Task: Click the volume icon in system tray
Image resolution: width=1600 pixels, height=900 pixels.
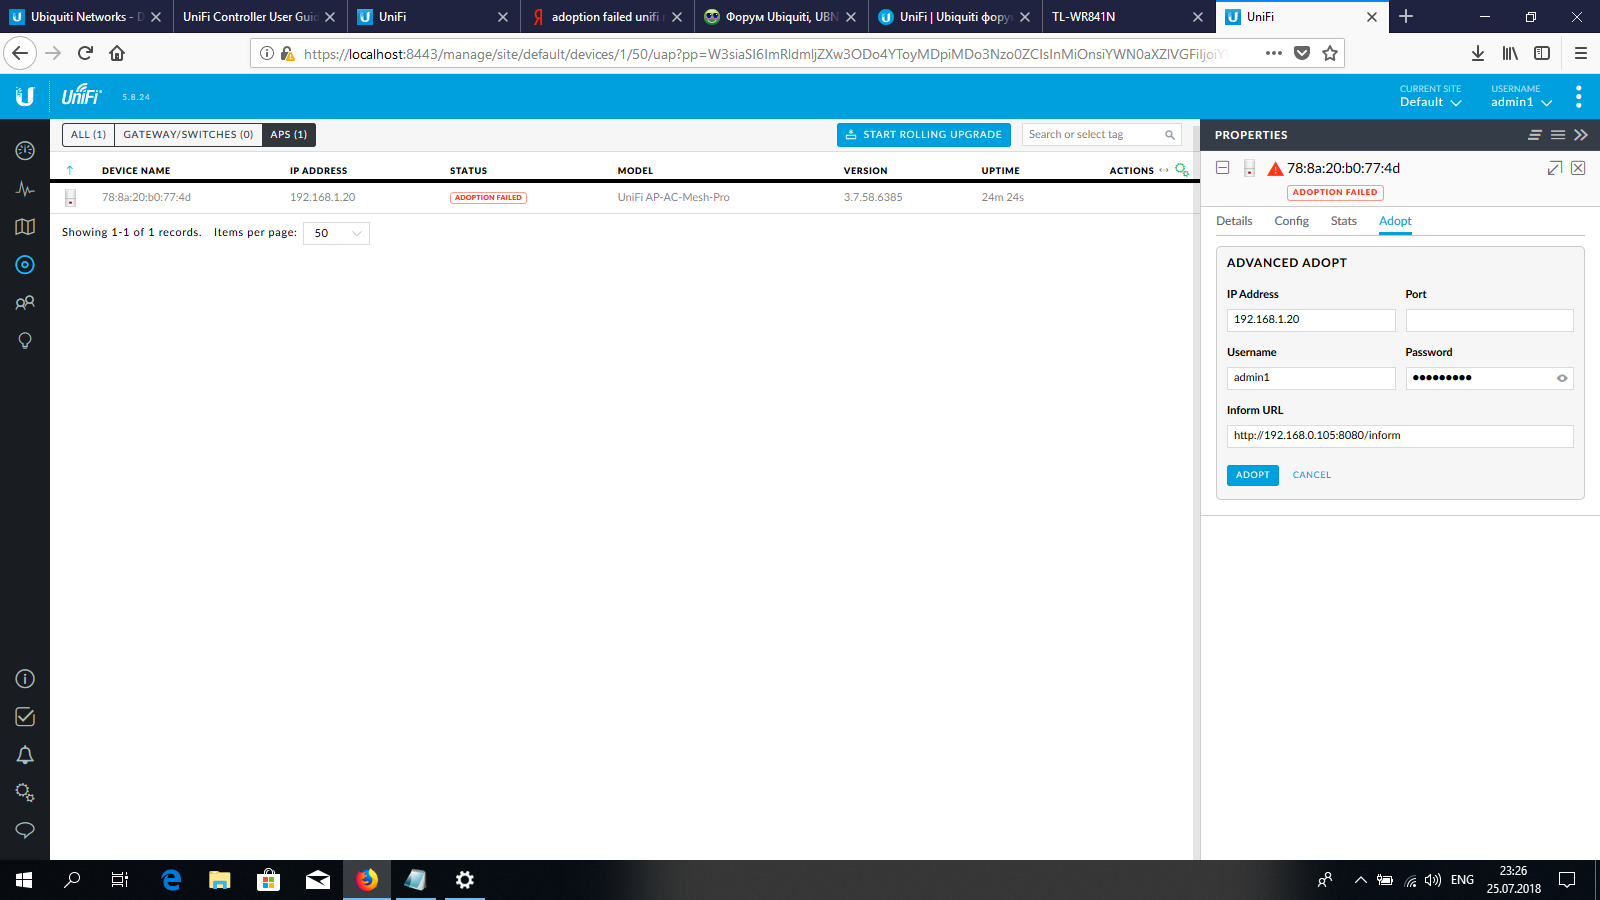Action: (1432, 880)
